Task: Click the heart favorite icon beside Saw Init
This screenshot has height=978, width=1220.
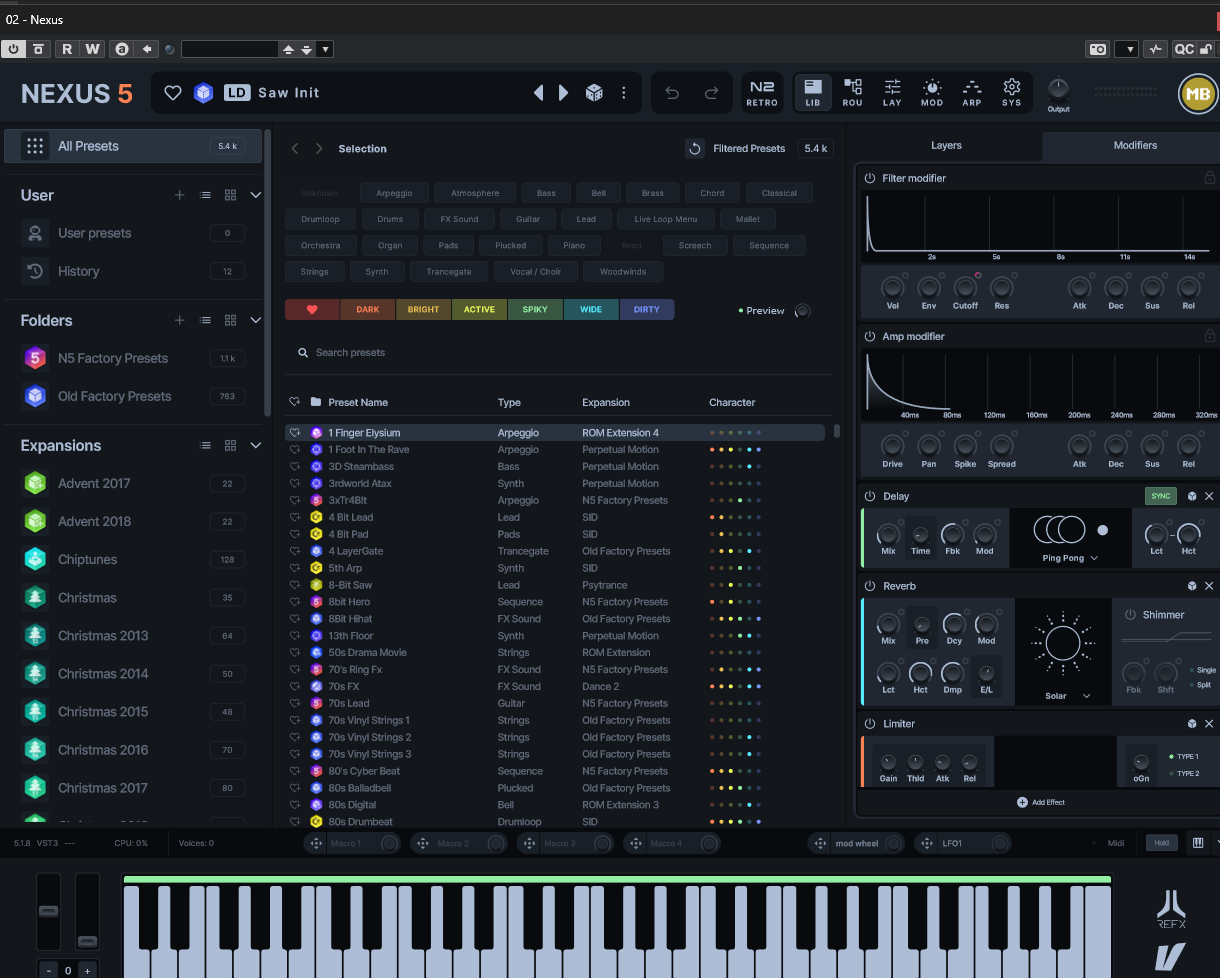Action: (173, 93)
